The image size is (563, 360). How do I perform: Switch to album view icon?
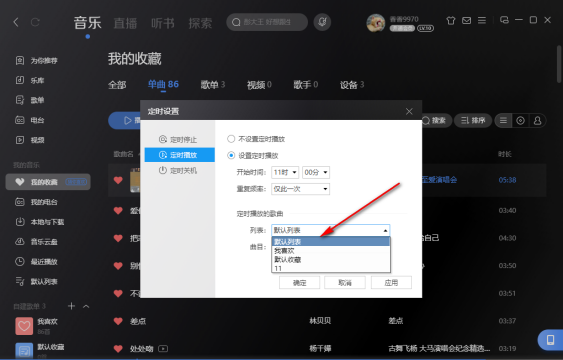click(x=520, y=121)
